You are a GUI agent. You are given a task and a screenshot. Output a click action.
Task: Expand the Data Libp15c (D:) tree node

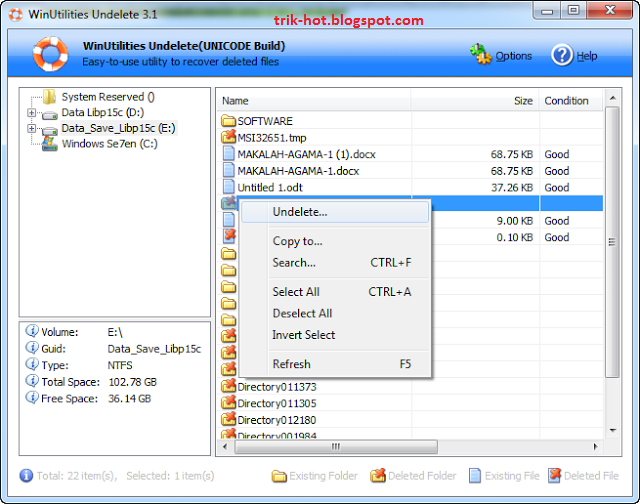(31, 112)
